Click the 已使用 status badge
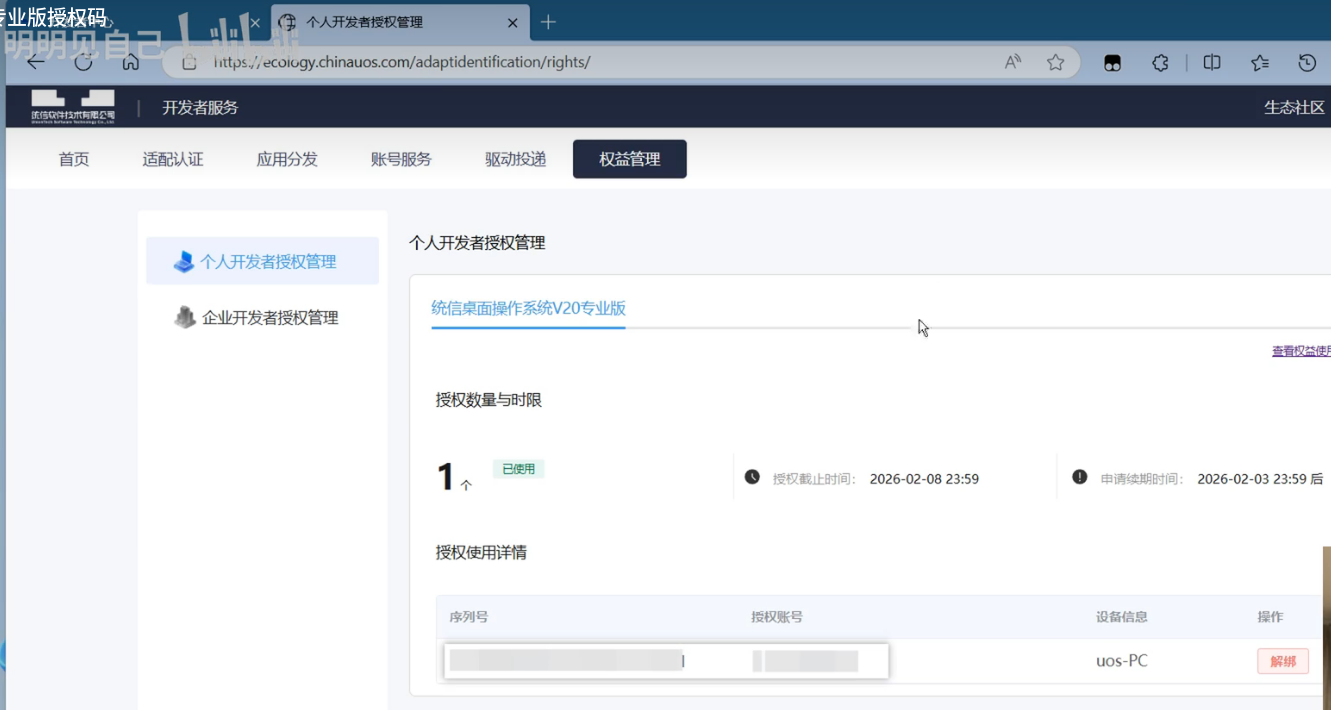 pyautogui.click(x=518, y=468)
